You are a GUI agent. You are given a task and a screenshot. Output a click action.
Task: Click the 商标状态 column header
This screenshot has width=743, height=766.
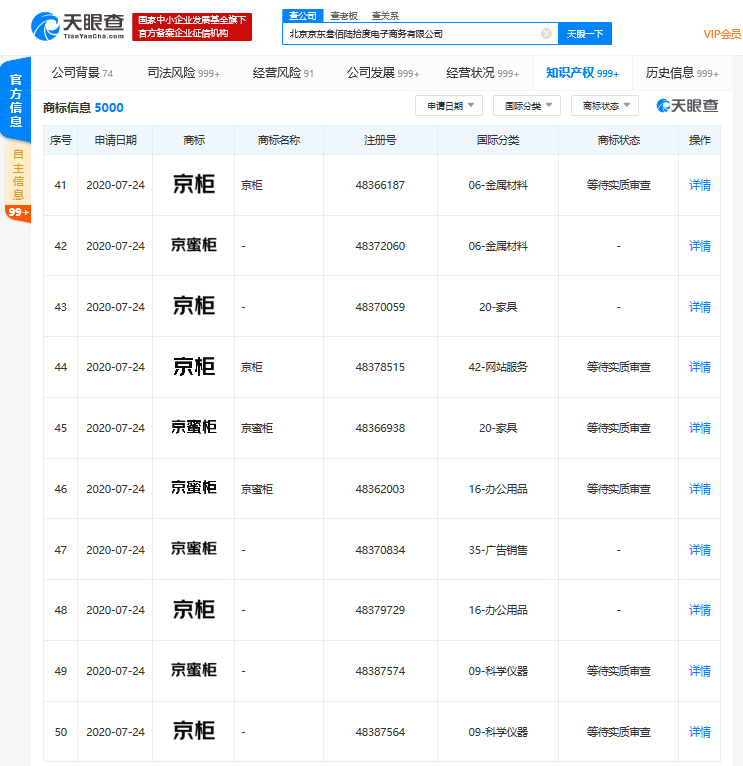[x=618, y=141]
